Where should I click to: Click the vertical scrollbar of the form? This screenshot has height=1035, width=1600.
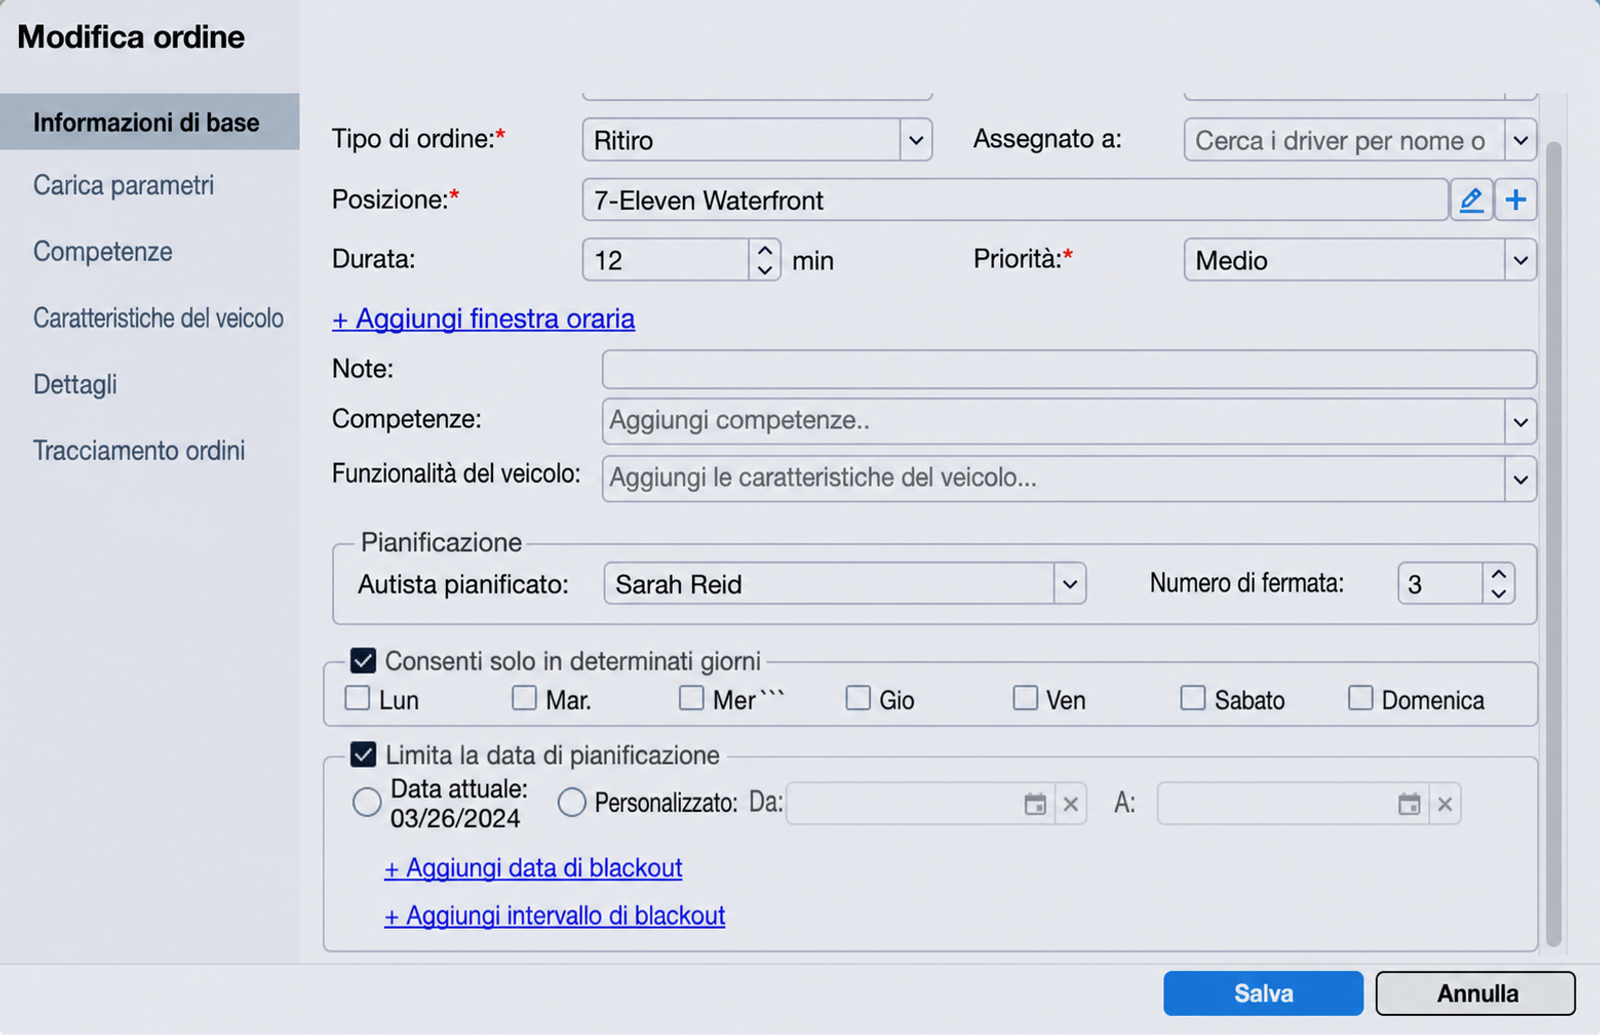[1553, 543]
